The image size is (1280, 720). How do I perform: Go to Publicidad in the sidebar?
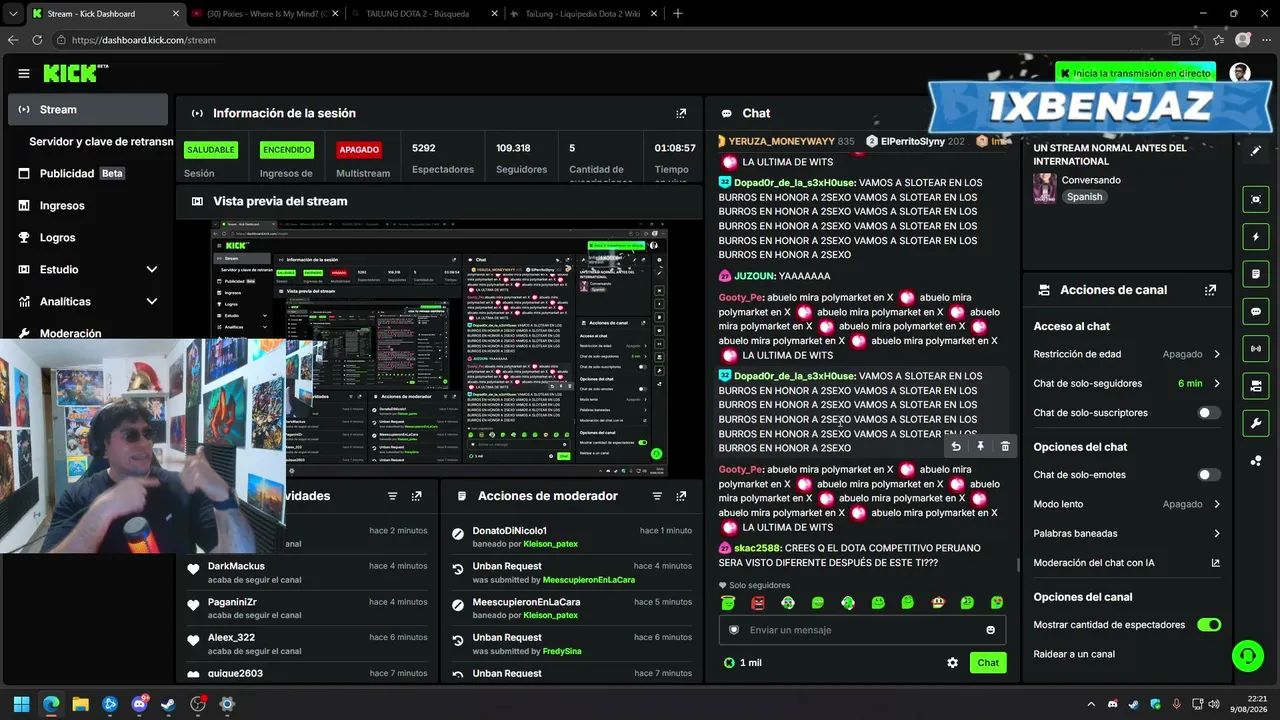88,174
